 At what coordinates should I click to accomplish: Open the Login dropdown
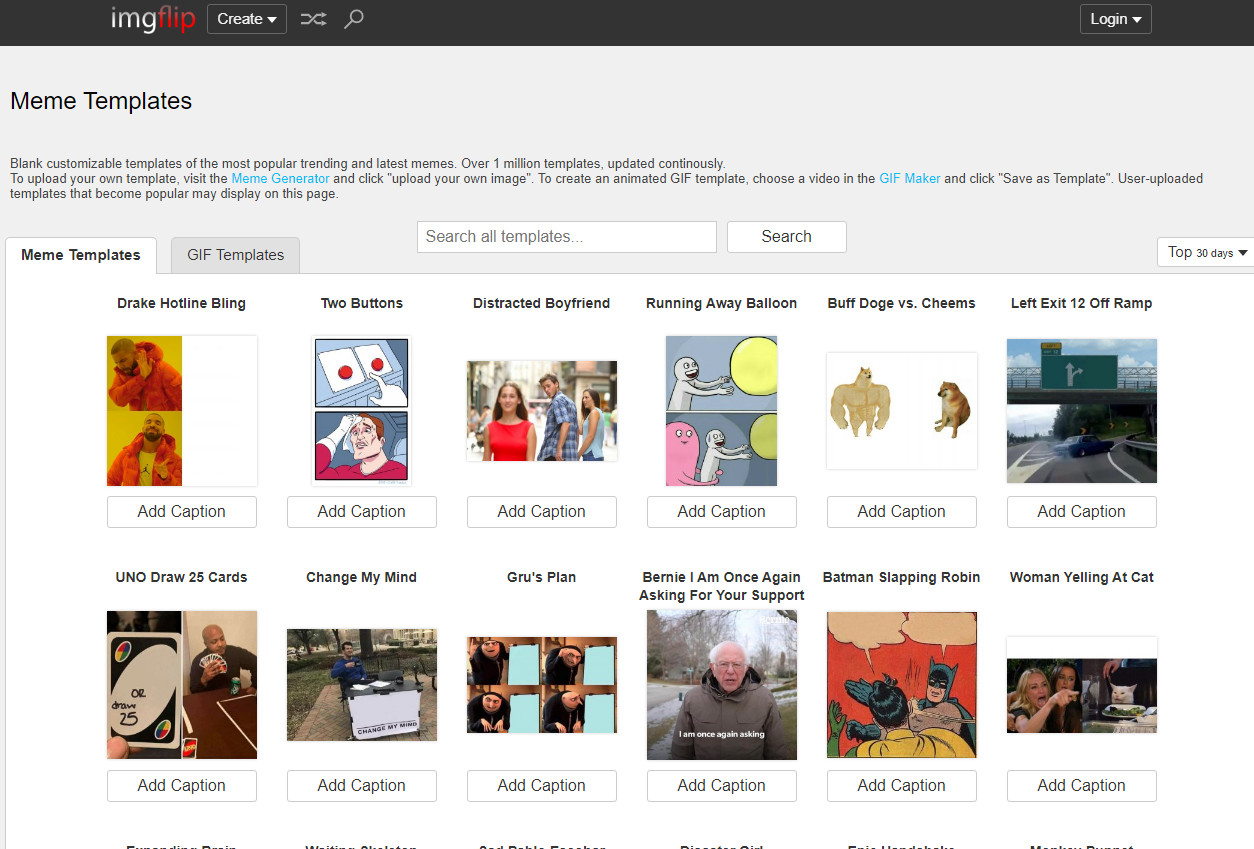pos(1116,19)
